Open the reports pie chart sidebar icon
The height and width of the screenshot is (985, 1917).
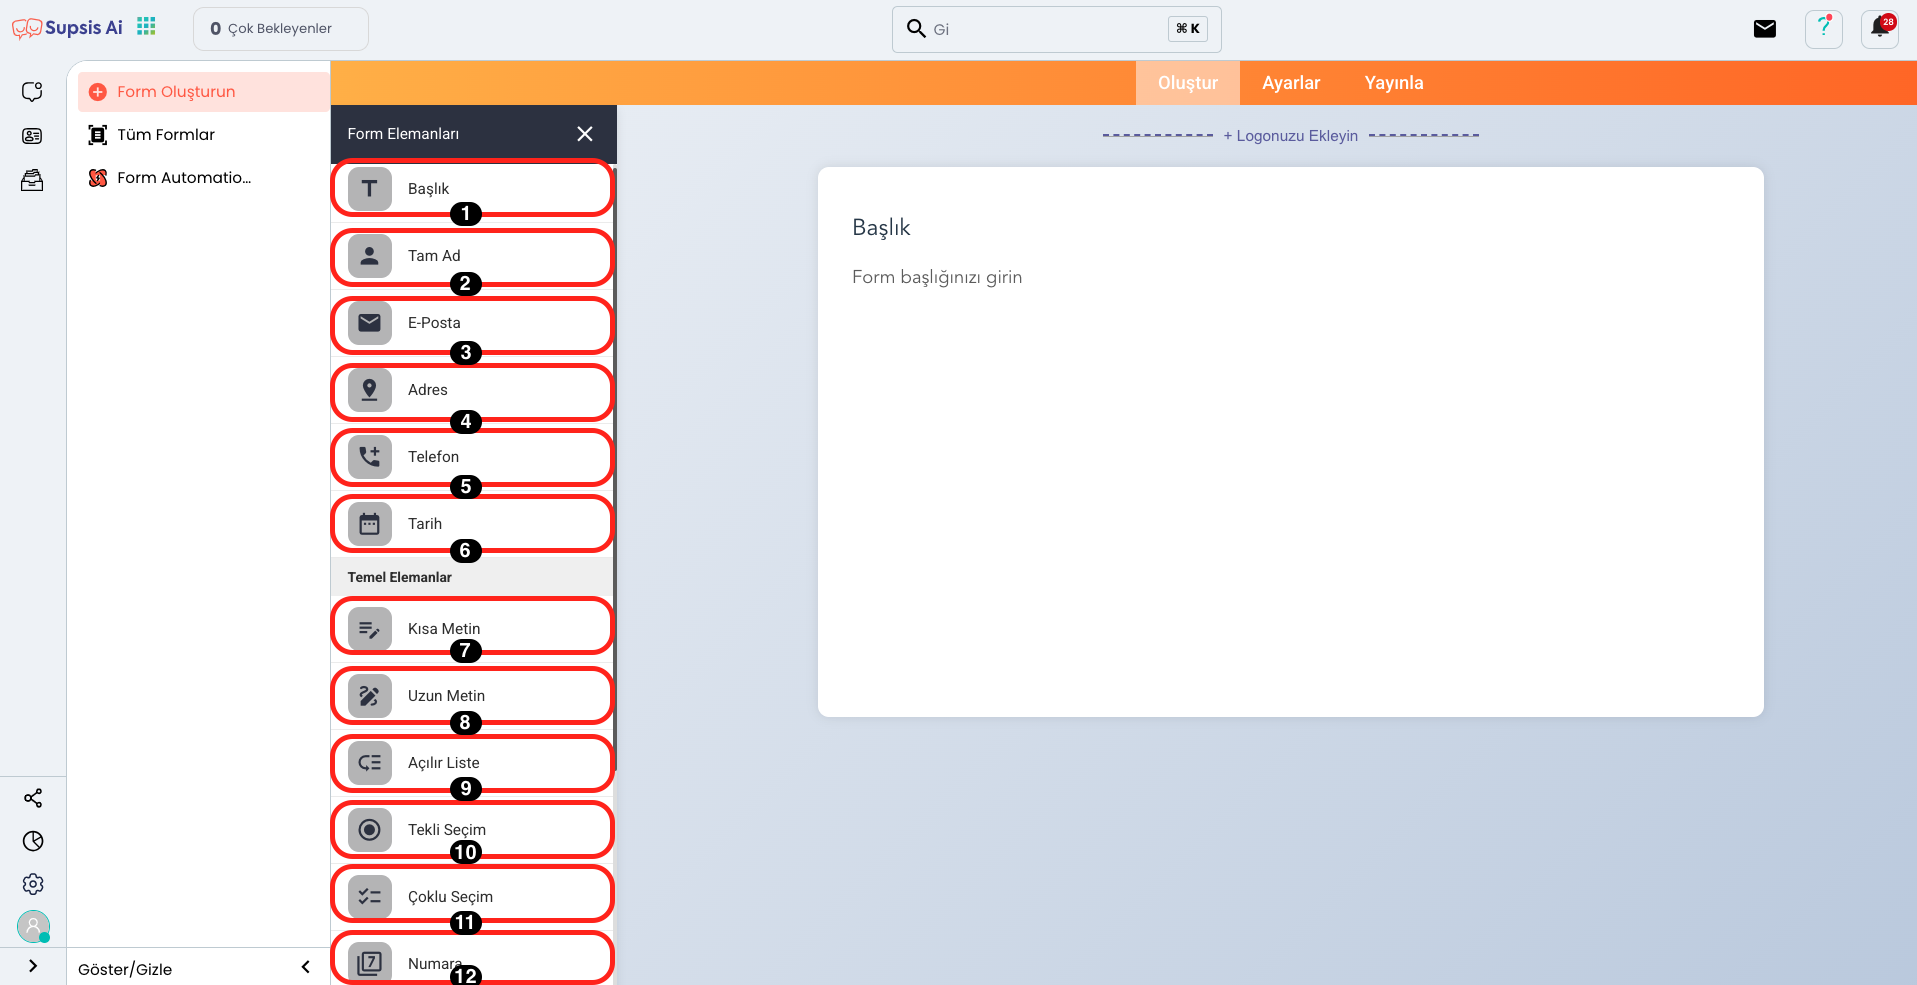[x=33, y=841]
